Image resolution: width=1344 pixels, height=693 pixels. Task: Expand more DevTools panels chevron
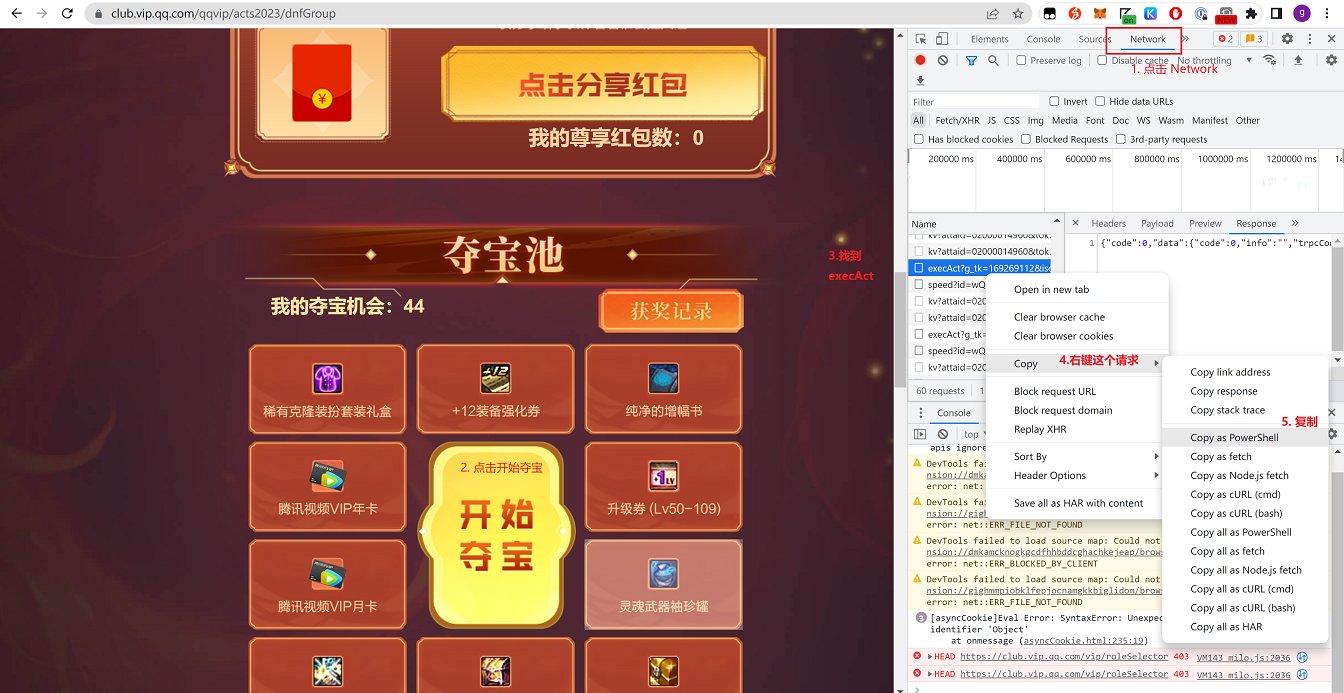coord(1186,39)
